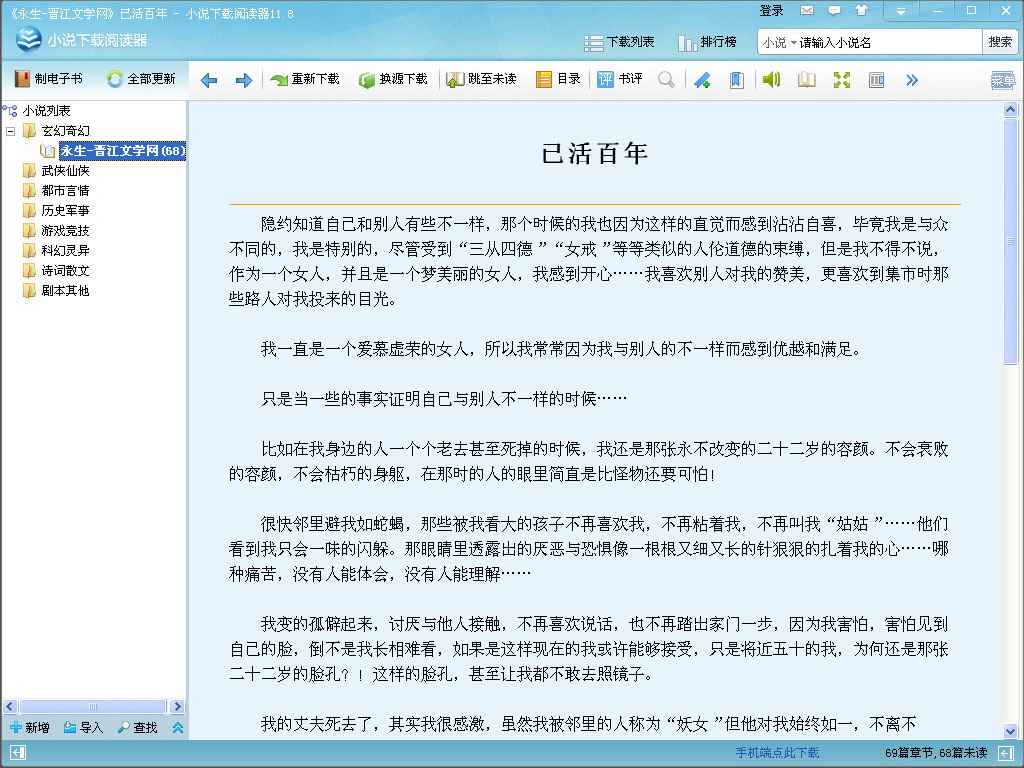Open the 排行榜 rankings tab
The height and width of the screenshot is (768, 1024).
coord(707,42)
